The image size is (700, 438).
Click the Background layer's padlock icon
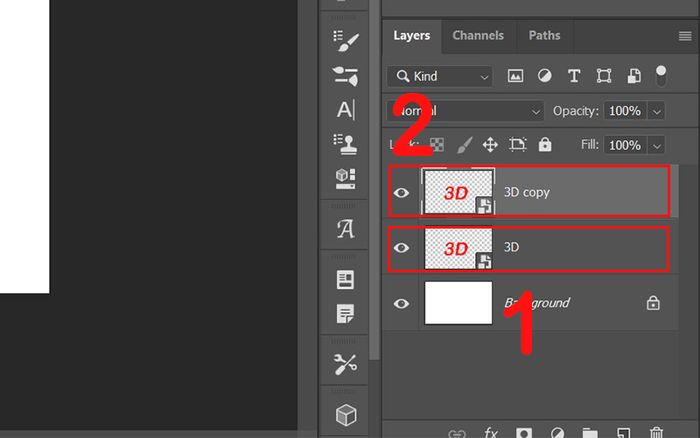(x=653, y=303)
